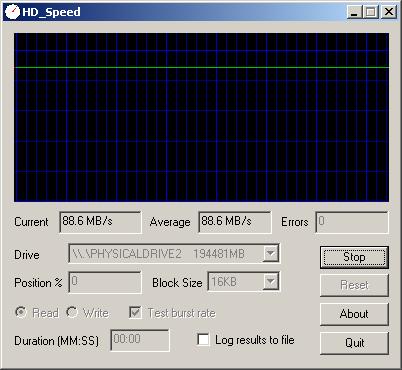
Task: Click the Duration (MM:SS) field
Action: tap(140, 340)
